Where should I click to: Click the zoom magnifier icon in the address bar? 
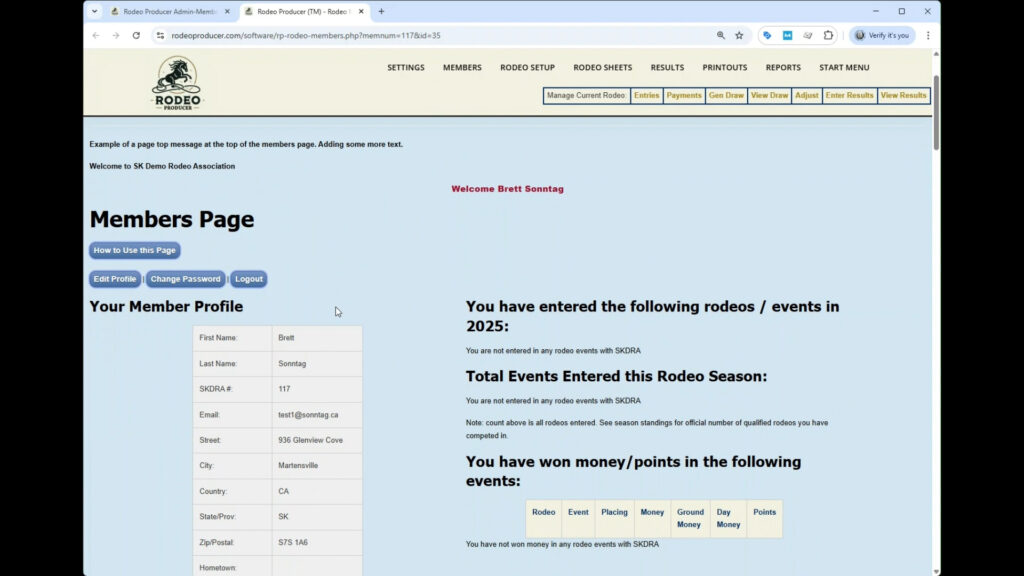(721, 35)
